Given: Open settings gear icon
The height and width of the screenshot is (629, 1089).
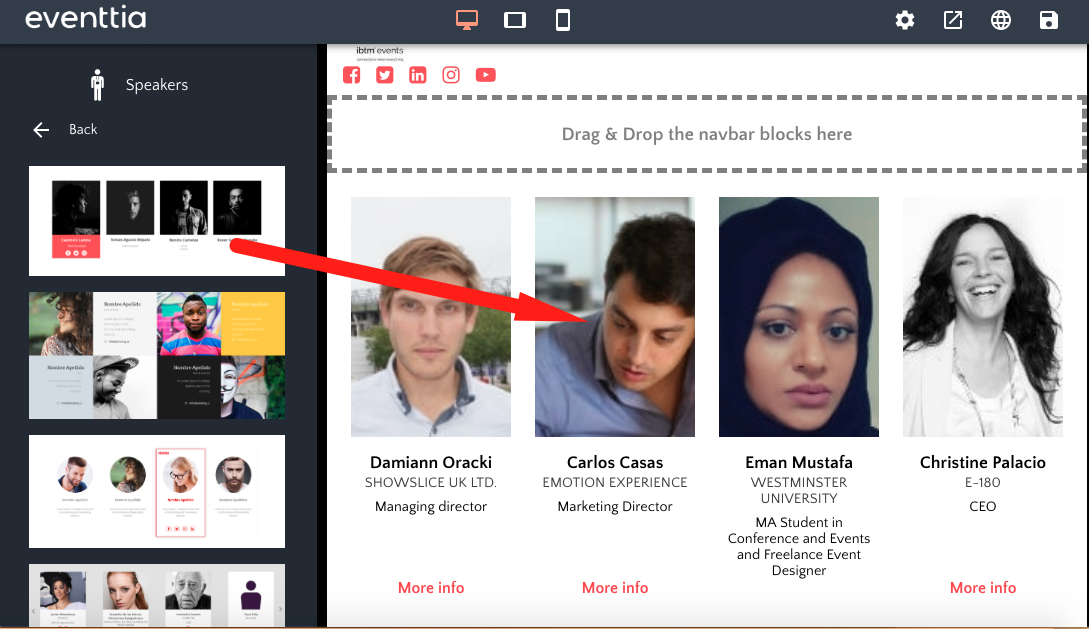Looking at the screenshot, I should (905, 20).
